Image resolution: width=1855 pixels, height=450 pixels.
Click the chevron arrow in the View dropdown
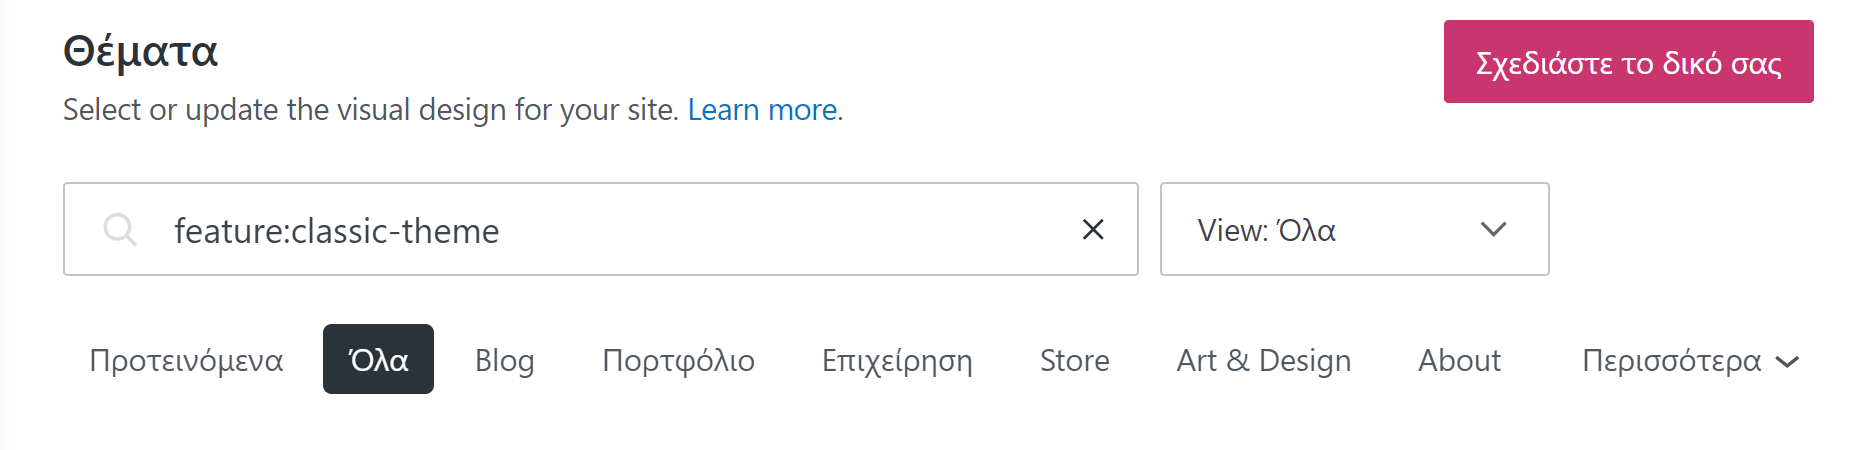pos(1493,230)
